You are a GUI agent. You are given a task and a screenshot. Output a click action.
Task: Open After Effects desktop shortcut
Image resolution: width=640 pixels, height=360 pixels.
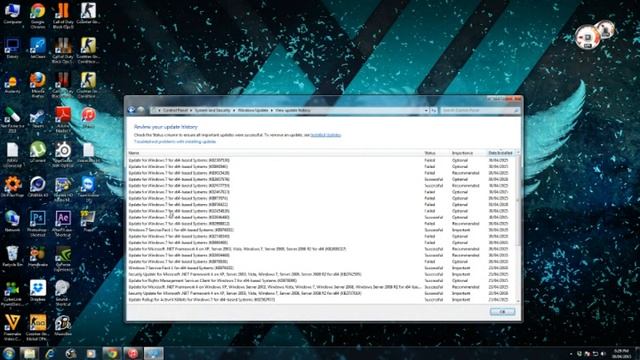[x=63, y=223]
